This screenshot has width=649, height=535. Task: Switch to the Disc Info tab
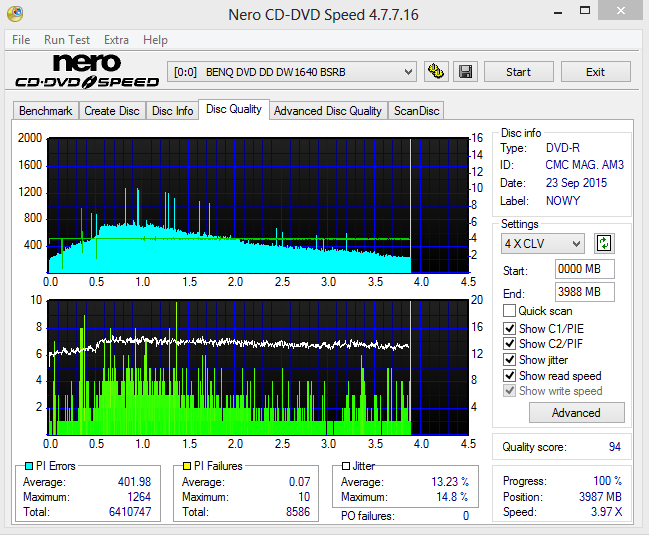(173, 111)
